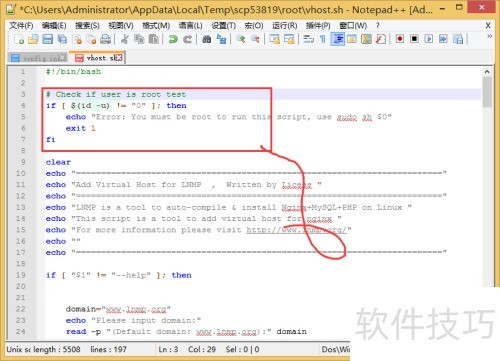Open the 运行(R) menu
Image resolution: width=500 pixels, height=361 pixels.
click(284, 25)
